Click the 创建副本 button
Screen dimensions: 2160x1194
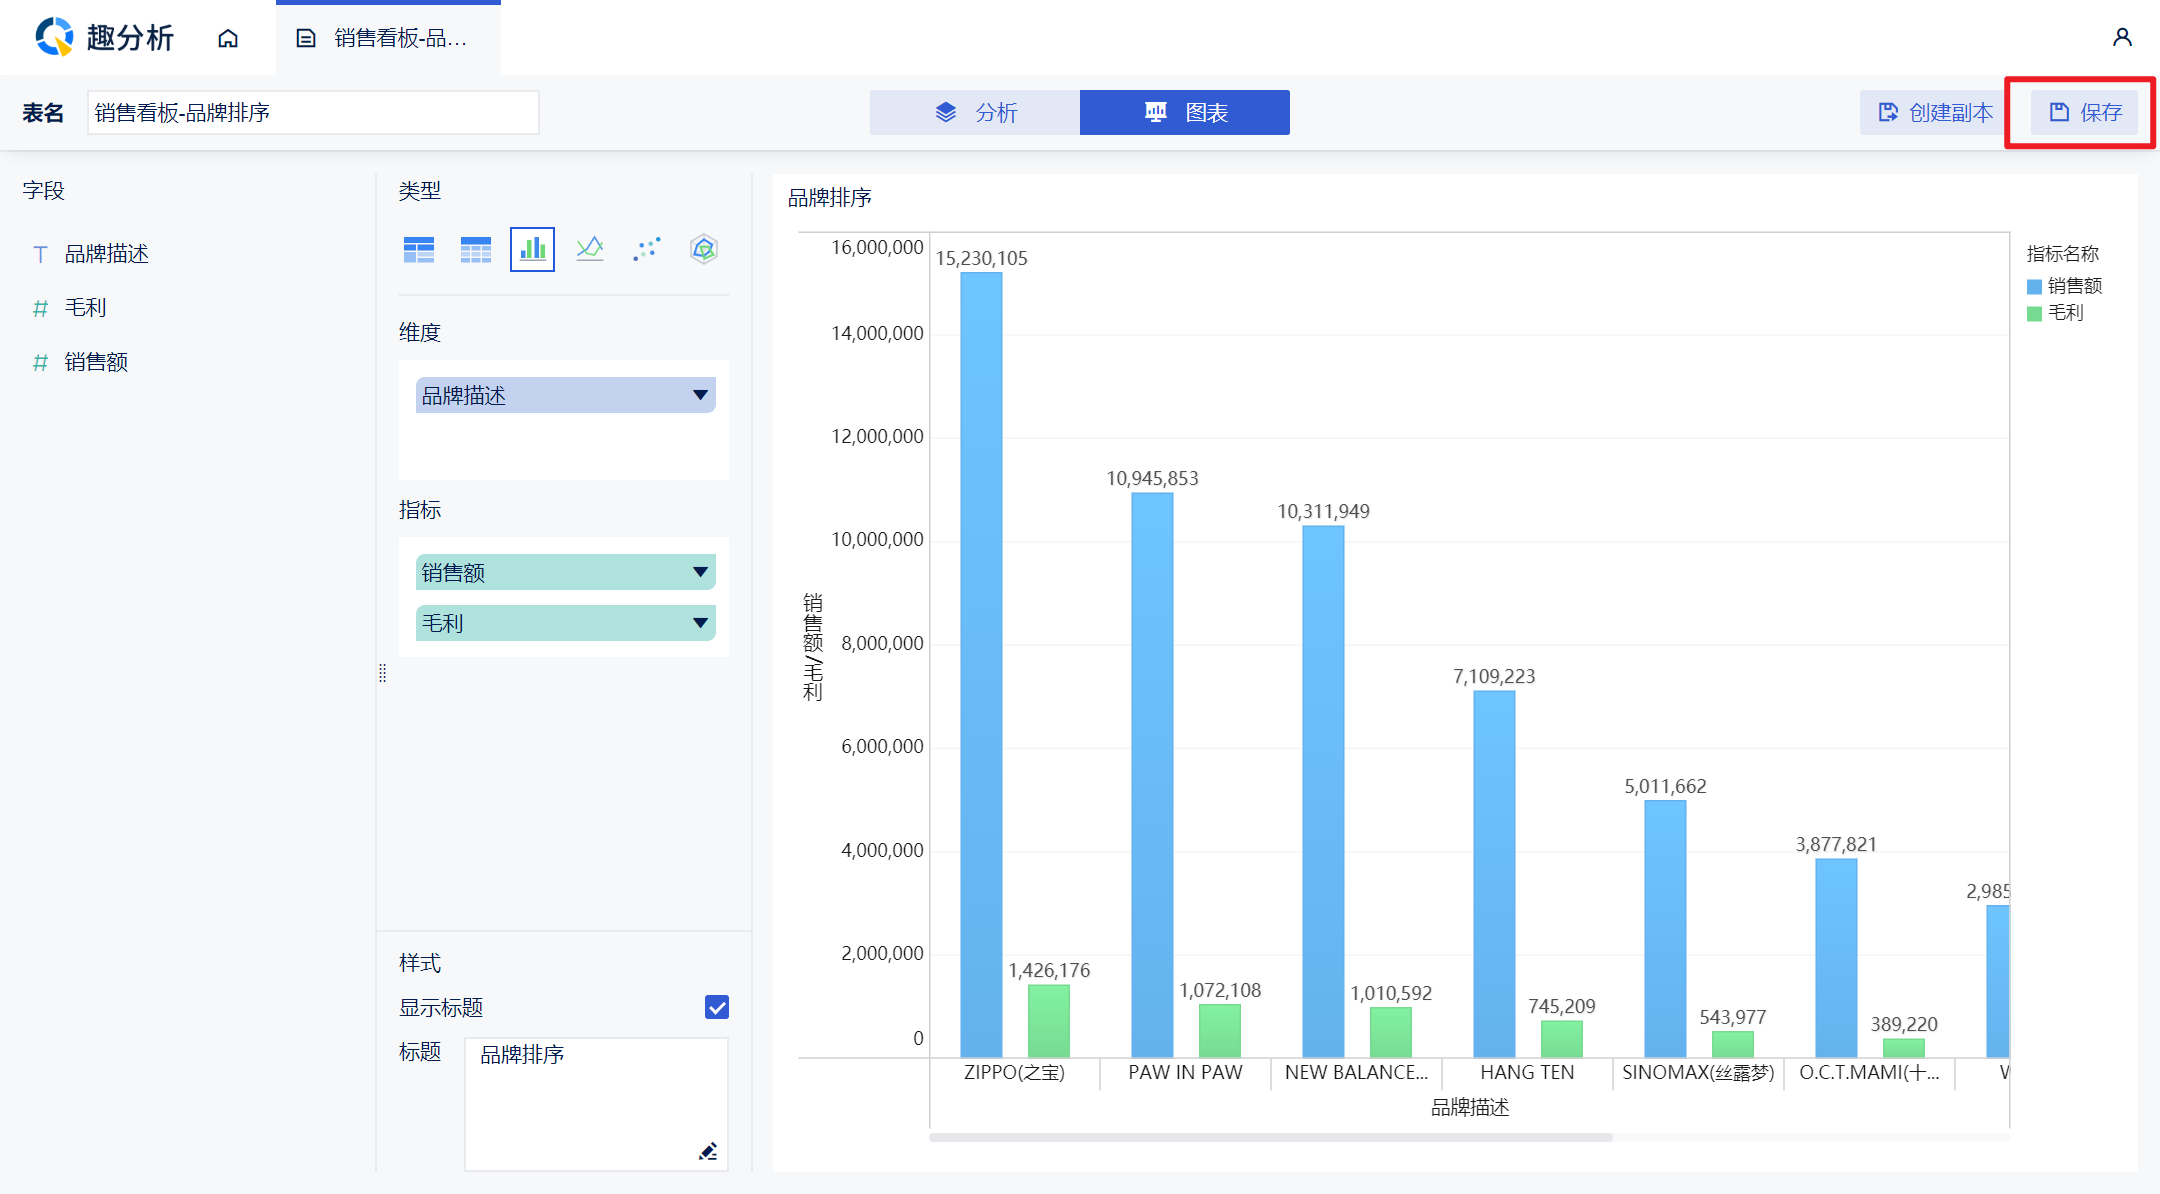[x=1935, y=112]
